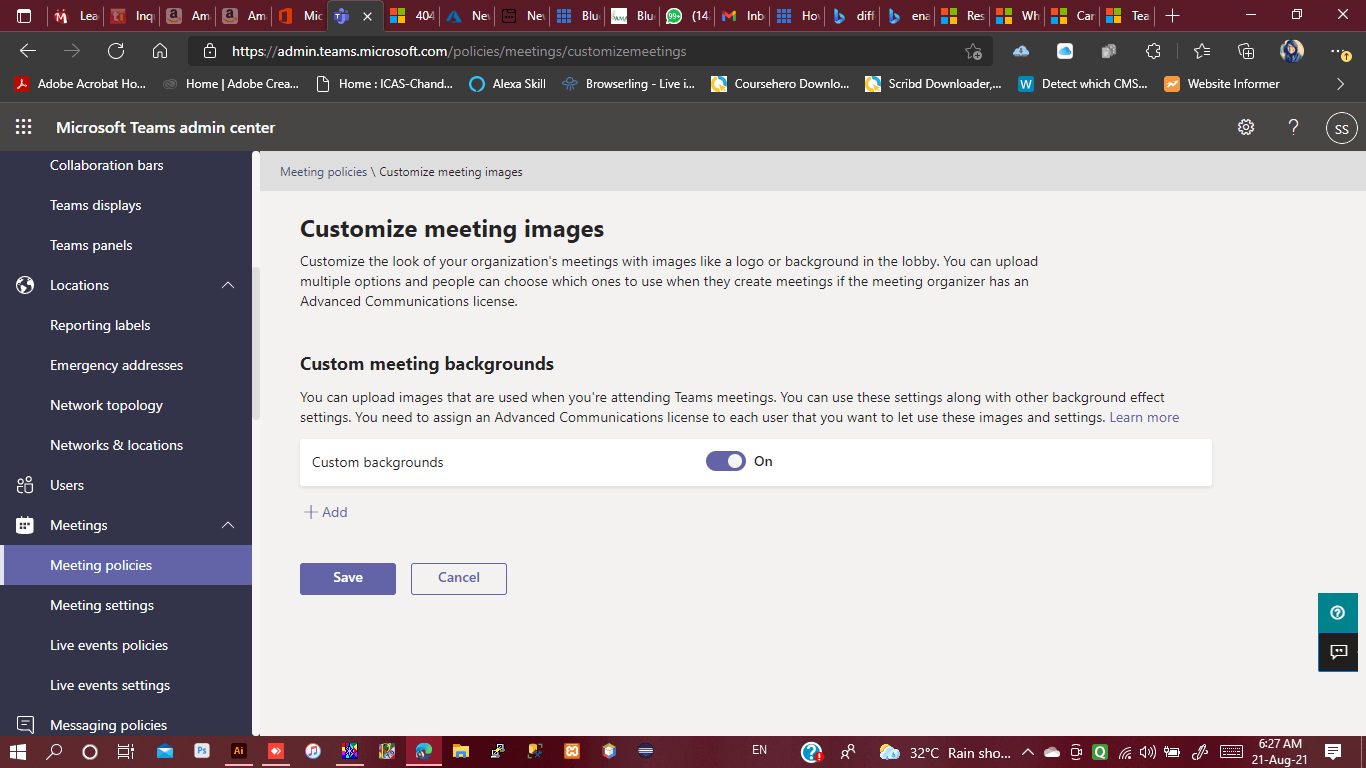Image resolution: width=1366 pixels, height=768 pixels.
Task: Open Emergency addresses in the sidebar
Action: [x=117, y=365]
